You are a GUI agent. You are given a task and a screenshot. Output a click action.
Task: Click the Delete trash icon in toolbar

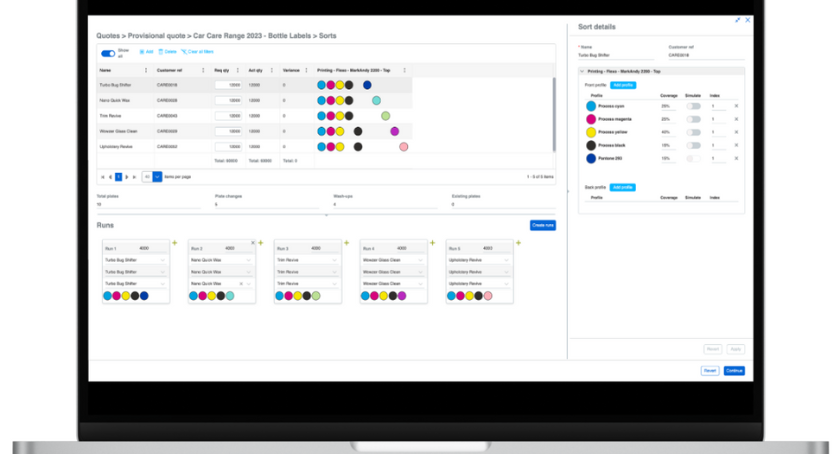click(x=161, y=52)
